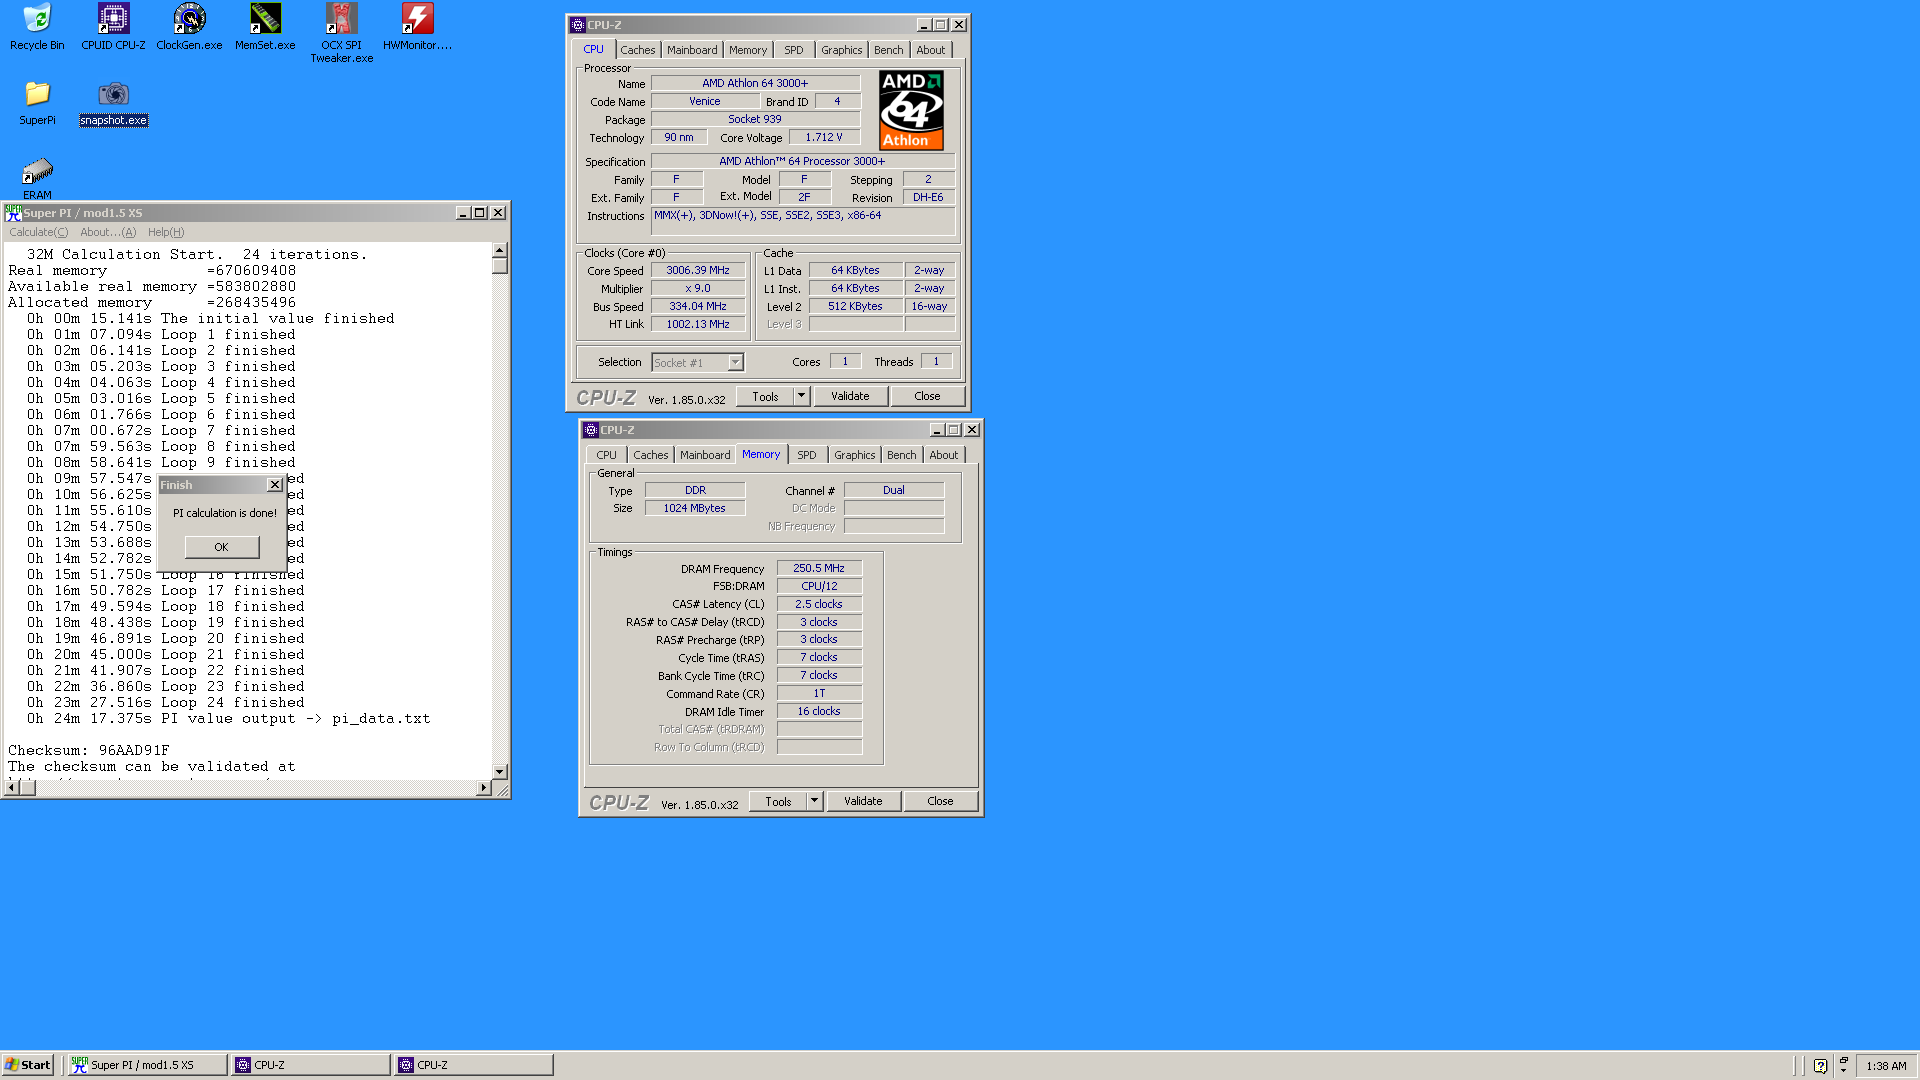Open the Start menu

click(28, 1065)
